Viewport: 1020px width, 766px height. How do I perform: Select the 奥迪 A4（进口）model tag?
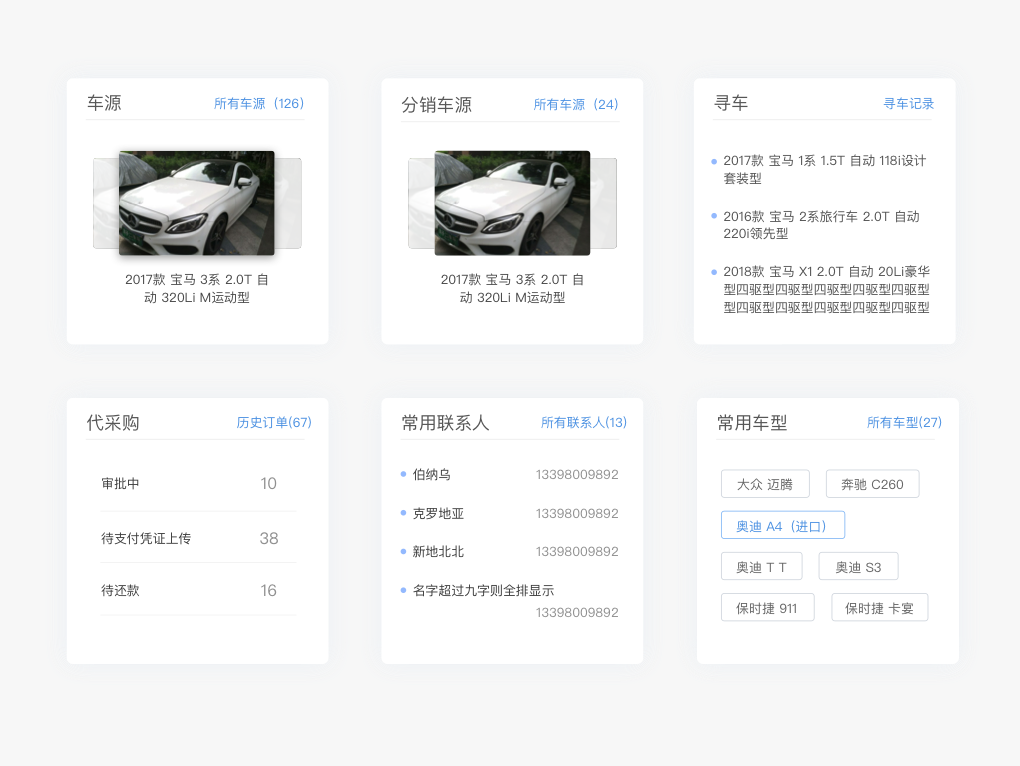(783, 525)
